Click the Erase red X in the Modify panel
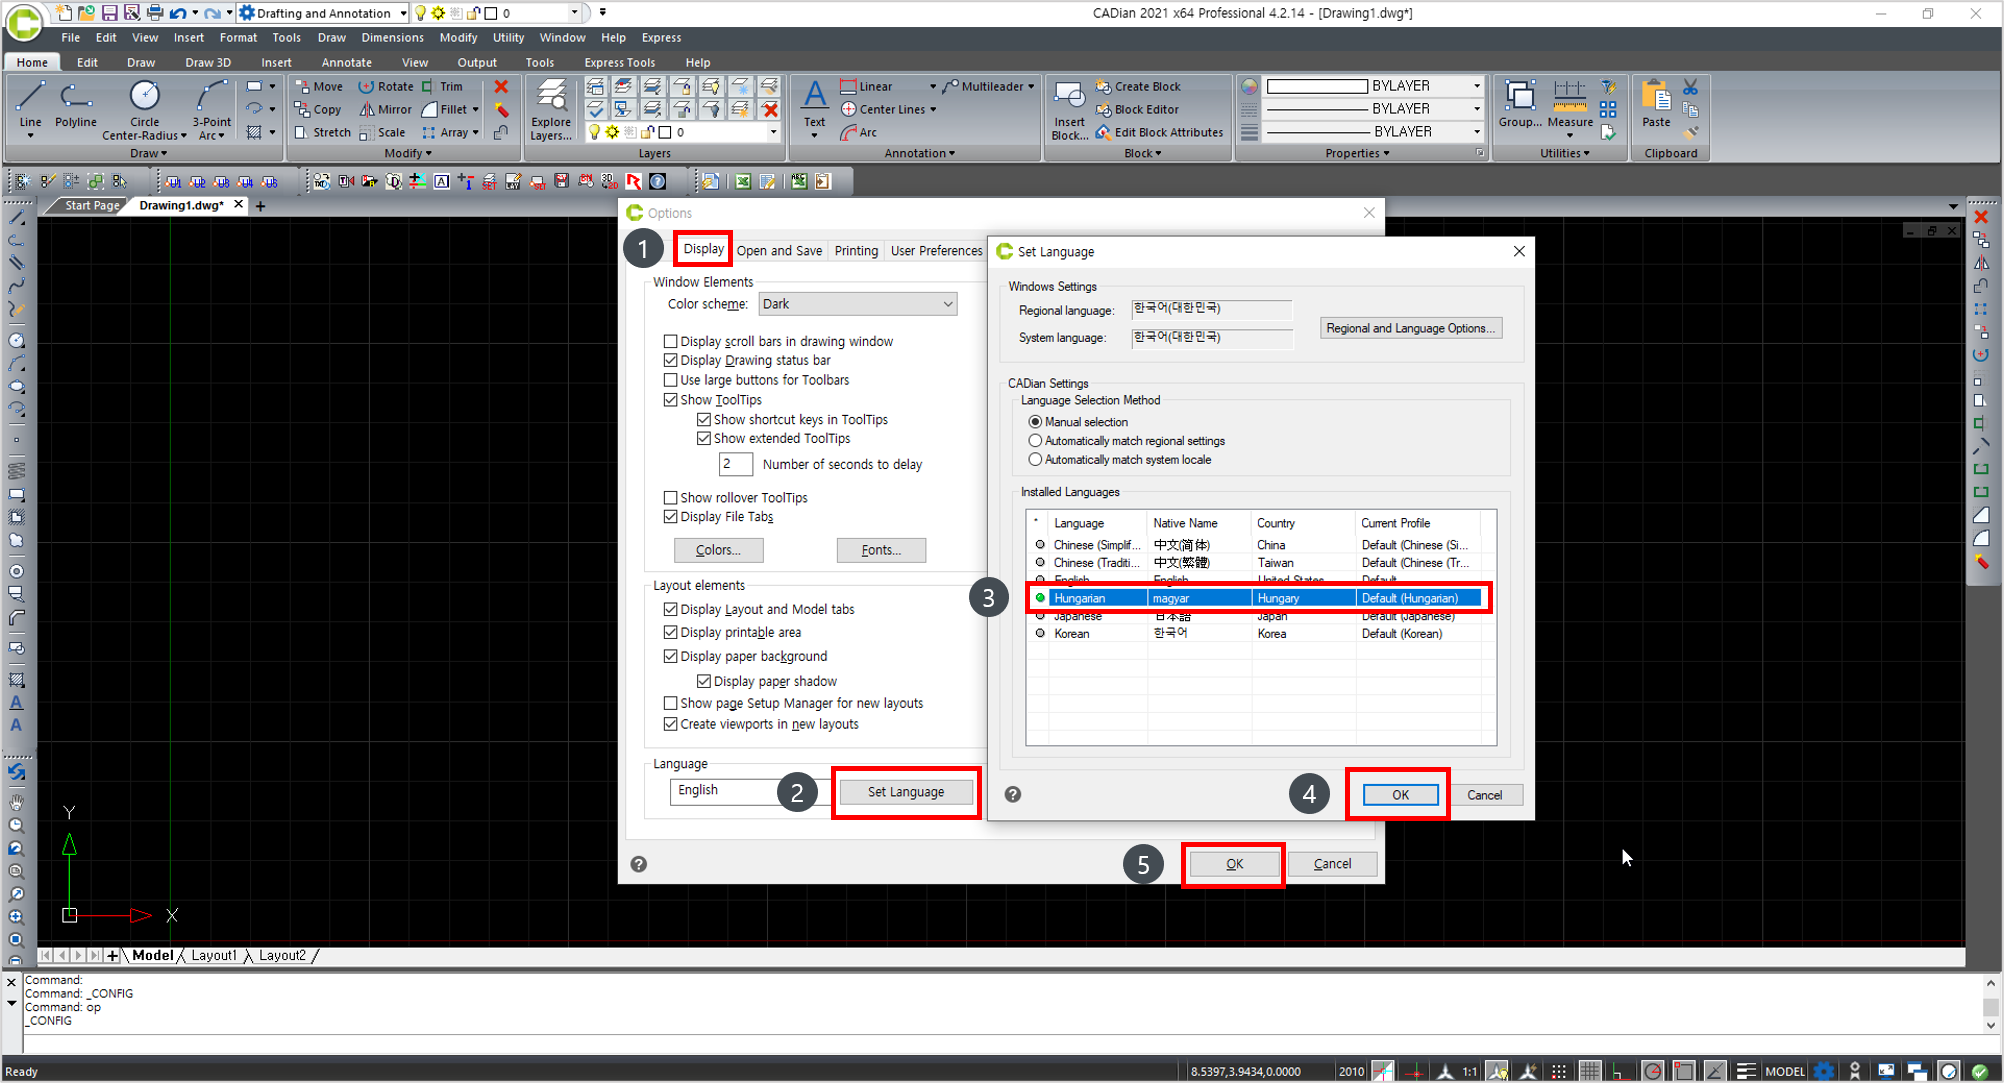Viewport: 2004px width, 1083px height. pyautogui.click(x=501, y=87)
